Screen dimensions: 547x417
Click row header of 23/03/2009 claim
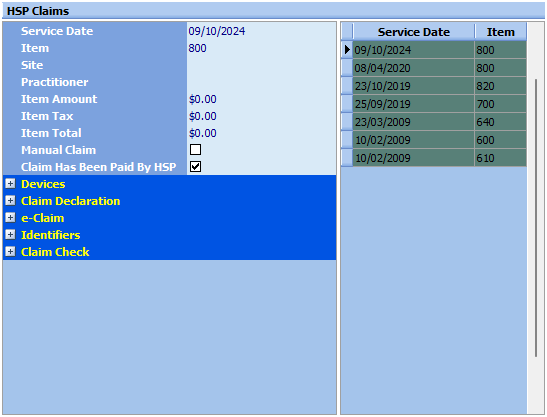pyautogui.click(x=347, y=122)
